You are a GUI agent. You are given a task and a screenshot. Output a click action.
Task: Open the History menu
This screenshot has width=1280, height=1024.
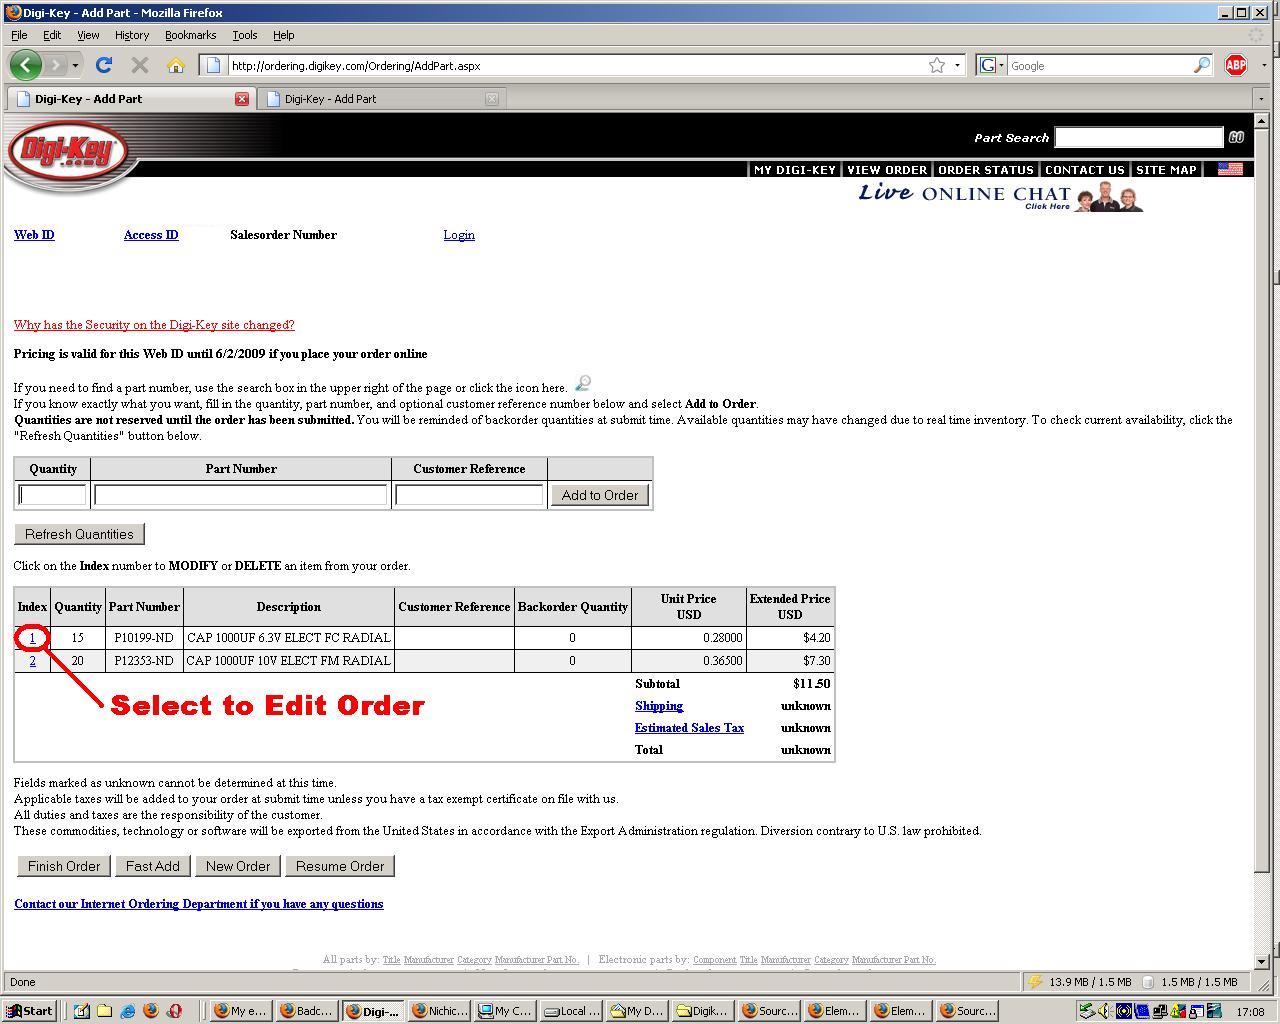coord(131,35)
